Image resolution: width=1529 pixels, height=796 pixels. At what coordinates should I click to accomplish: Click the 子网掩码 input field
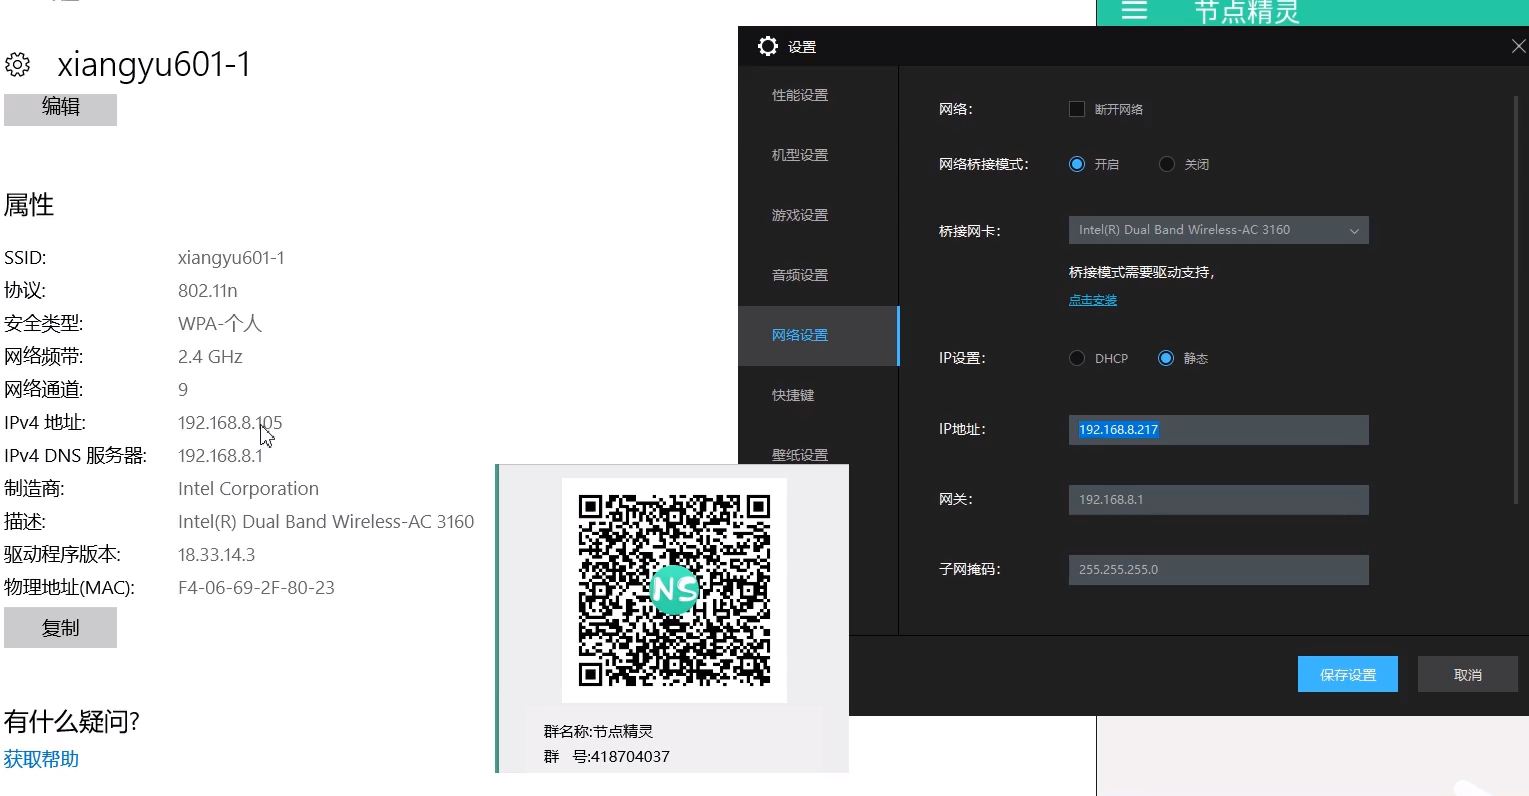1218,570
